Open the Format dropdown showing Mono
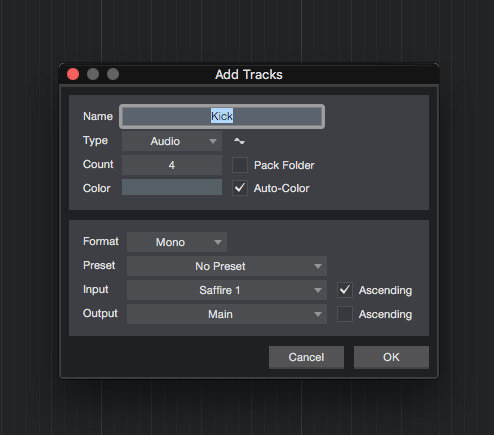This screenshot has height=435, width=494. [177, 242]
